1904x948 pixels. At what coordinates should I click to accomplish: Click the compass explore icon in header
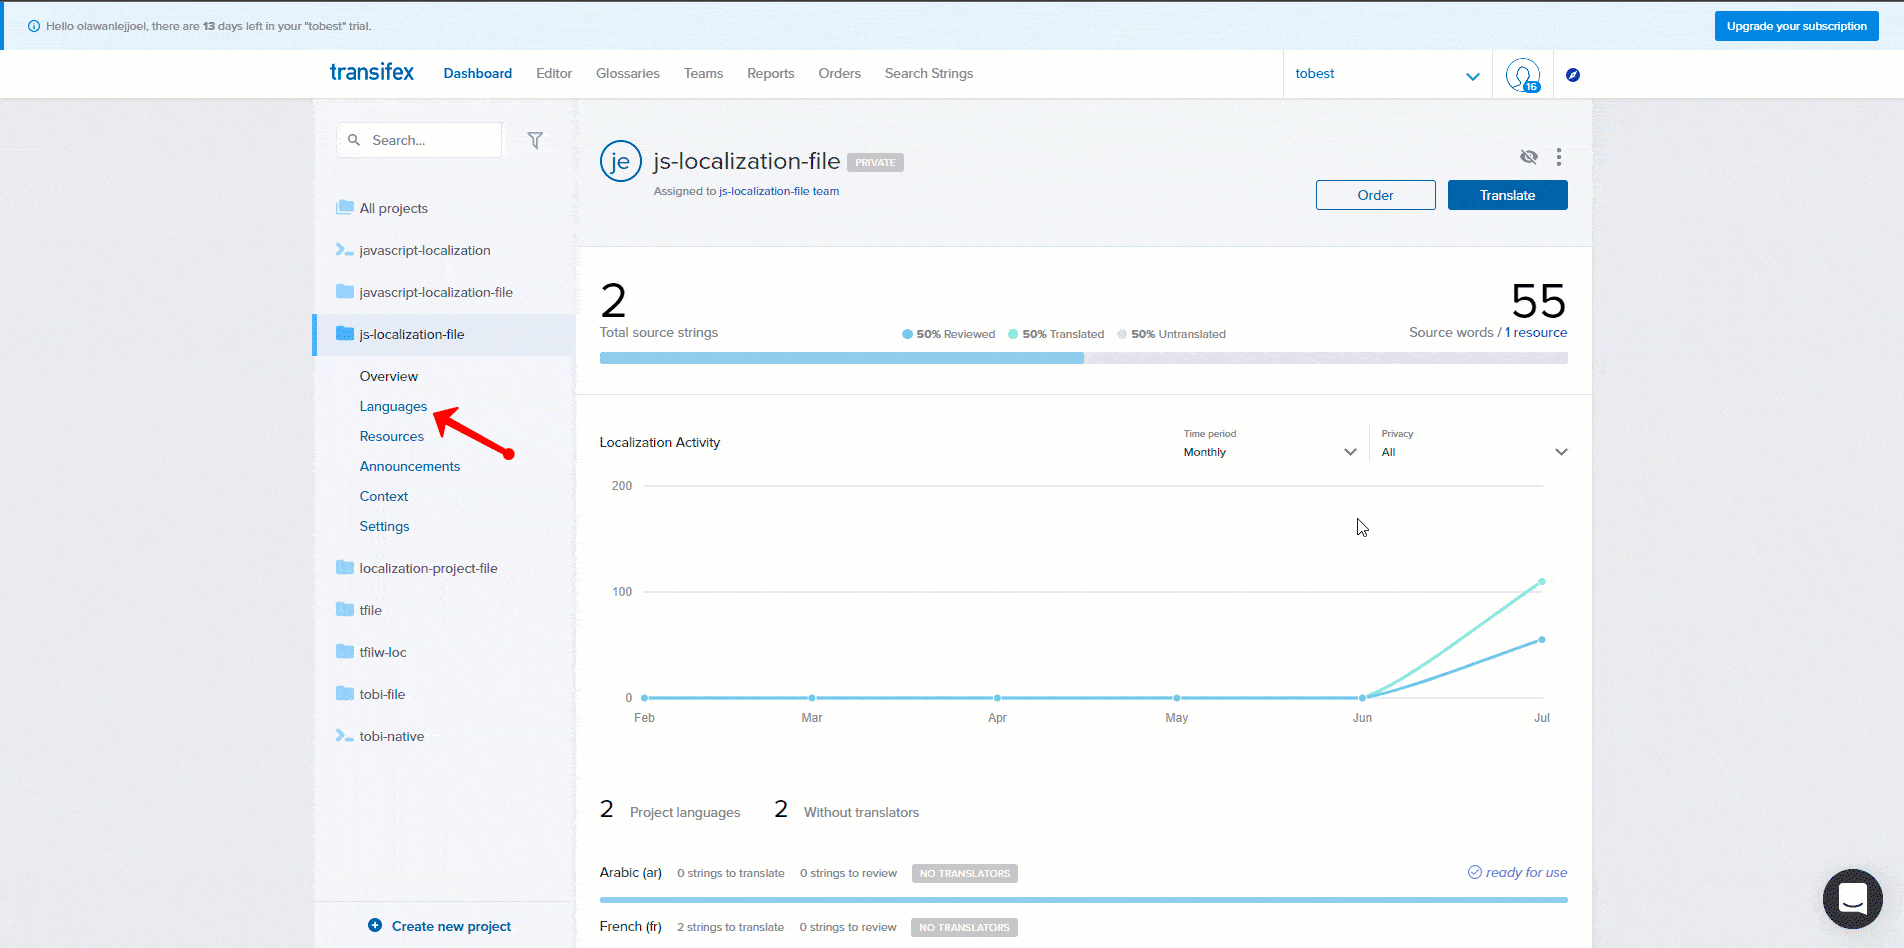point(1573,75)
